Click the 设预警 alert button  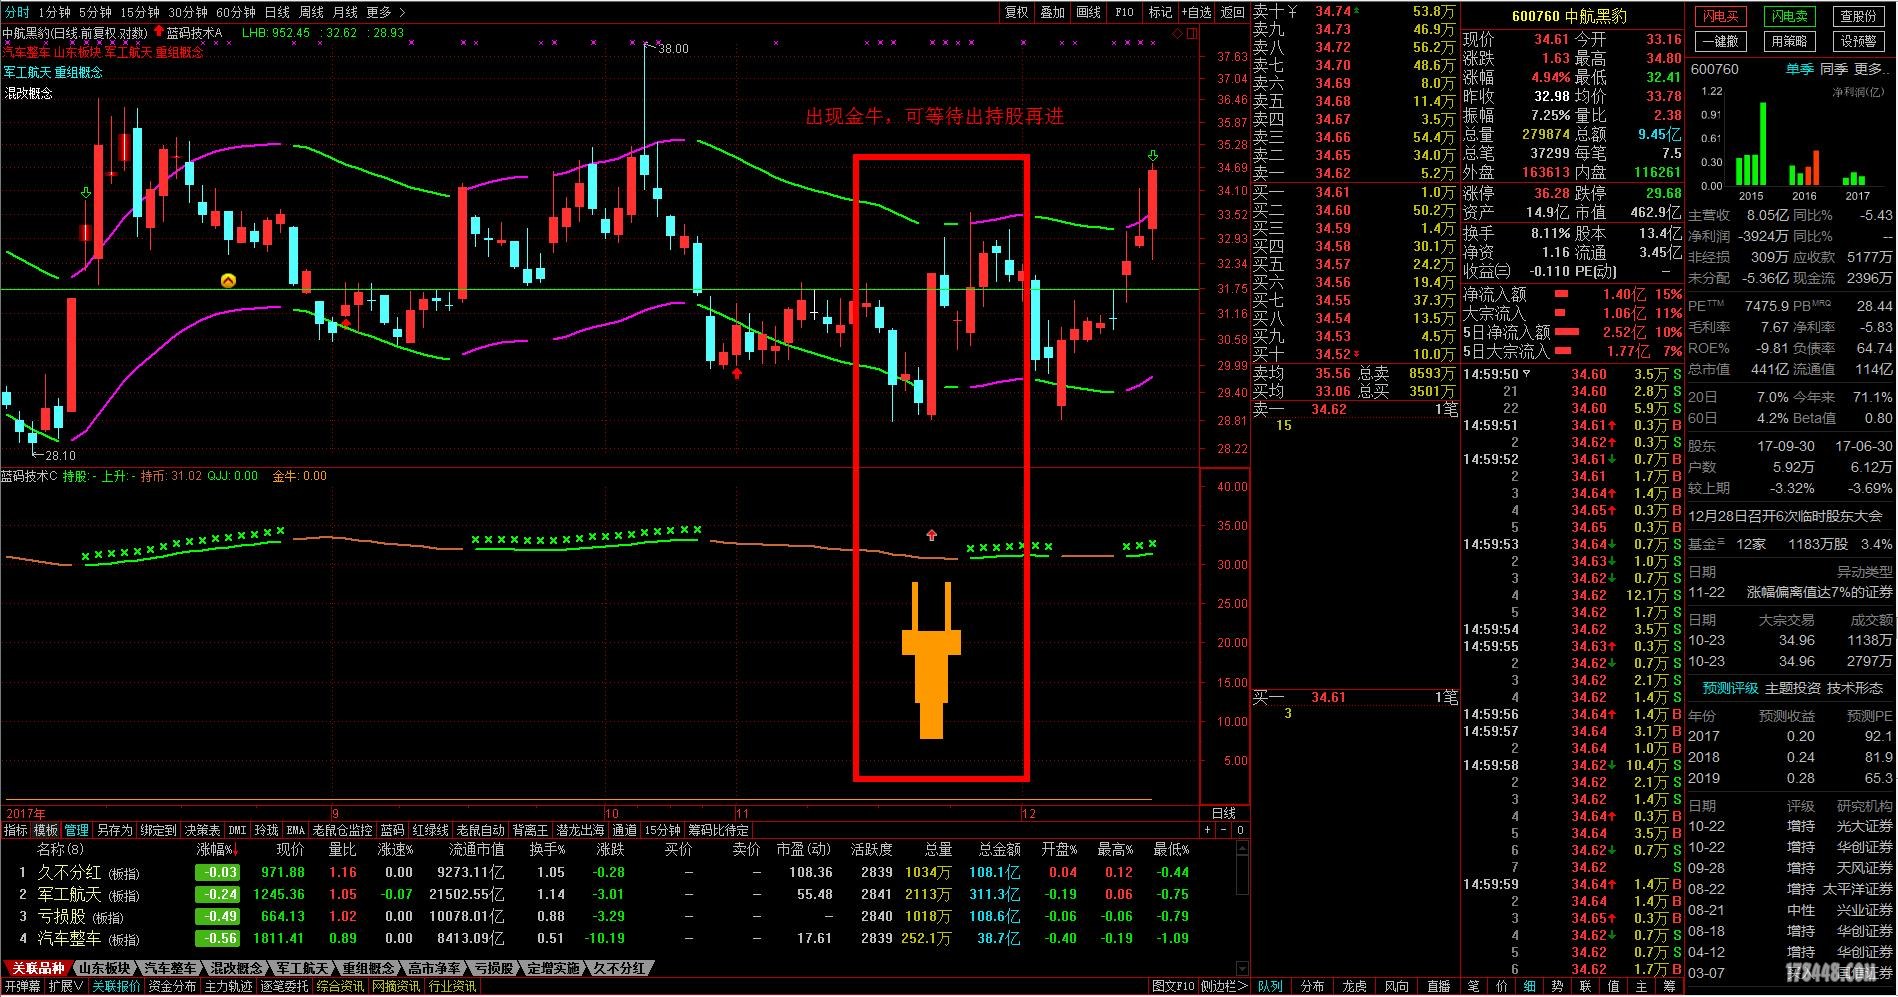point(1858,41)
